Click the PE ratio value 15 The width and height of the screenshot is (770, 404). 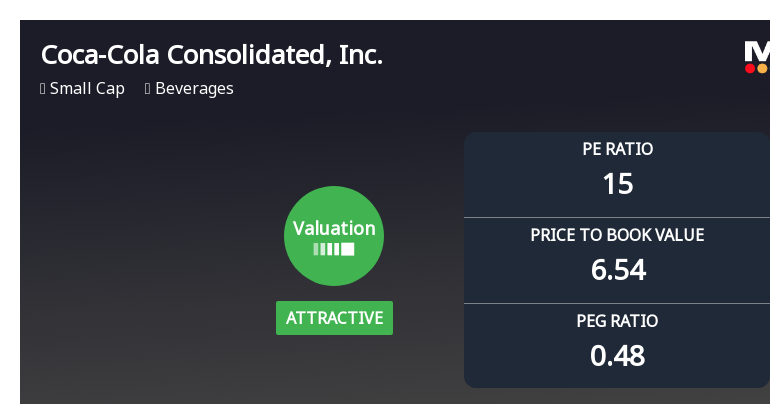click(x=617, y=184)
